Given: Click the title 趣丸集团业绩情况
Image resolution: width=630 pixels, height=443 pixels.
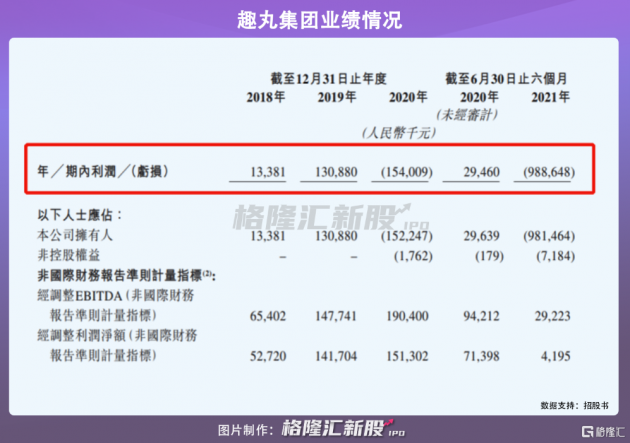Looking at the screenshot, I should 319,20.
